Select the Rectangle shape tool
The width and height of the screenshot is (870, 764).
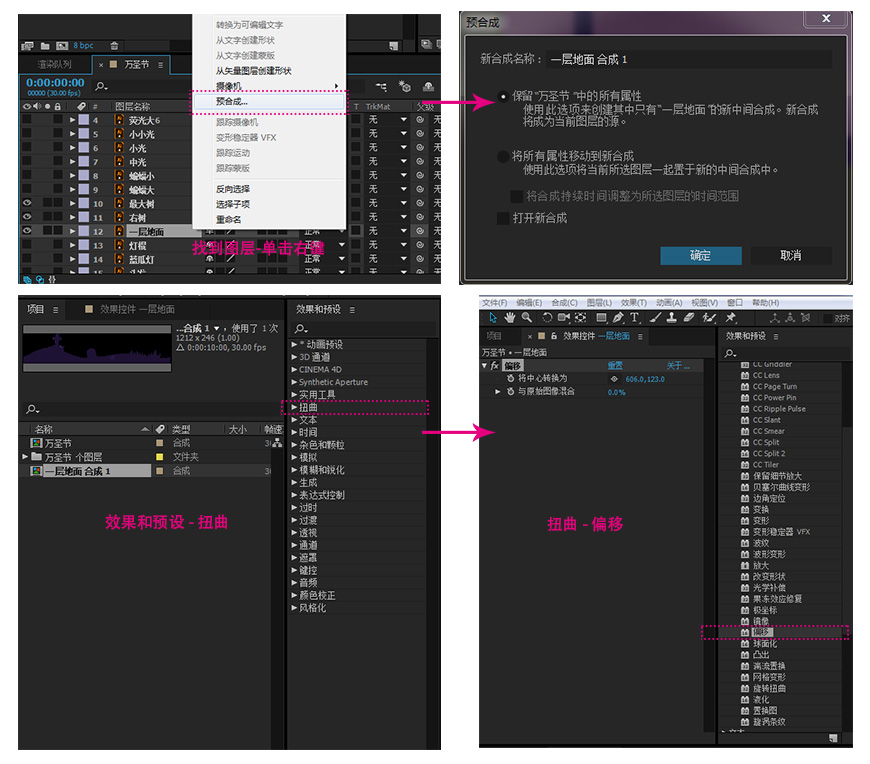pyautogui.click(x=601, y=318)
